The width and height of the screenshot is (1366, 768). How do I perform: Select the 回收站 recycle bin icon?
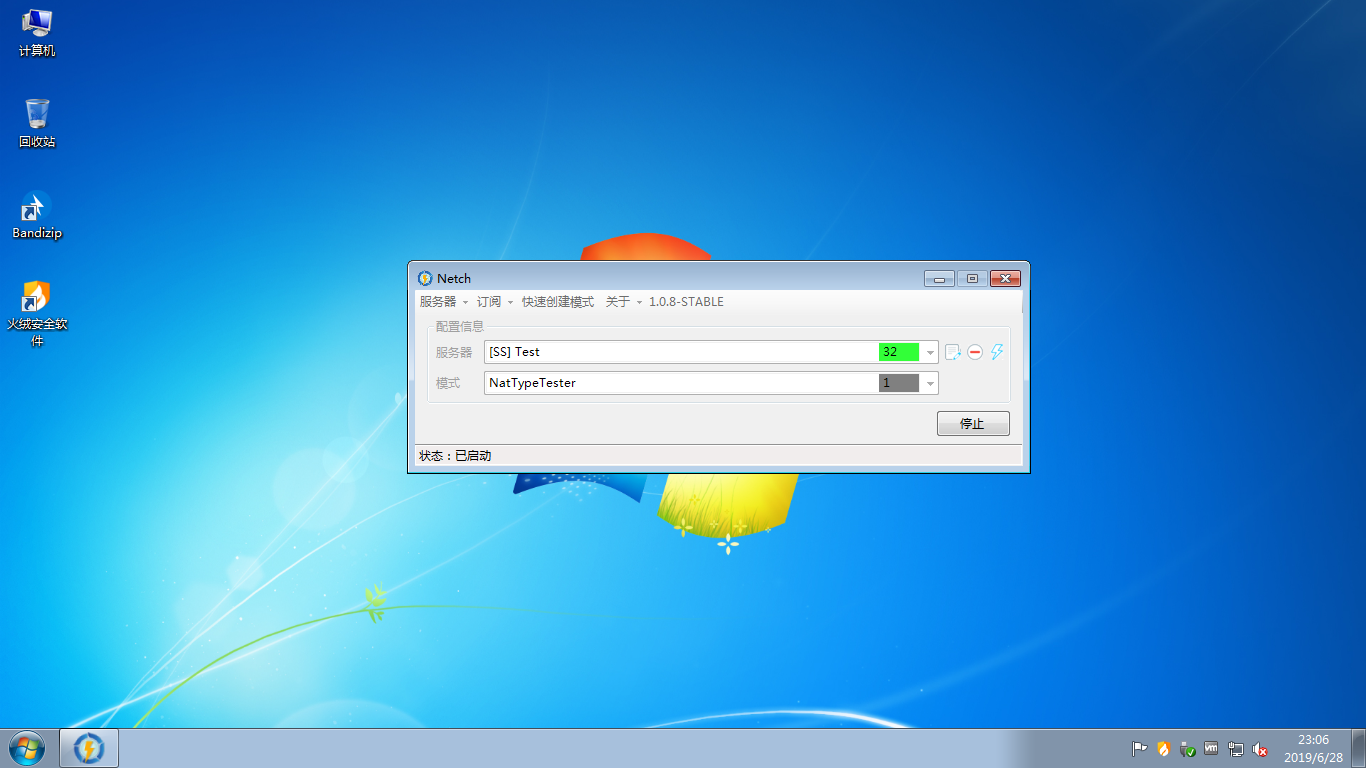[x=37, y=123]
